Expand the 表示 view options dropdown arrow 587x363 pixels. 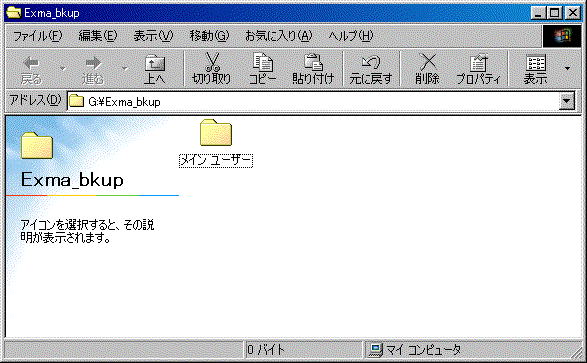pos(568,68)
